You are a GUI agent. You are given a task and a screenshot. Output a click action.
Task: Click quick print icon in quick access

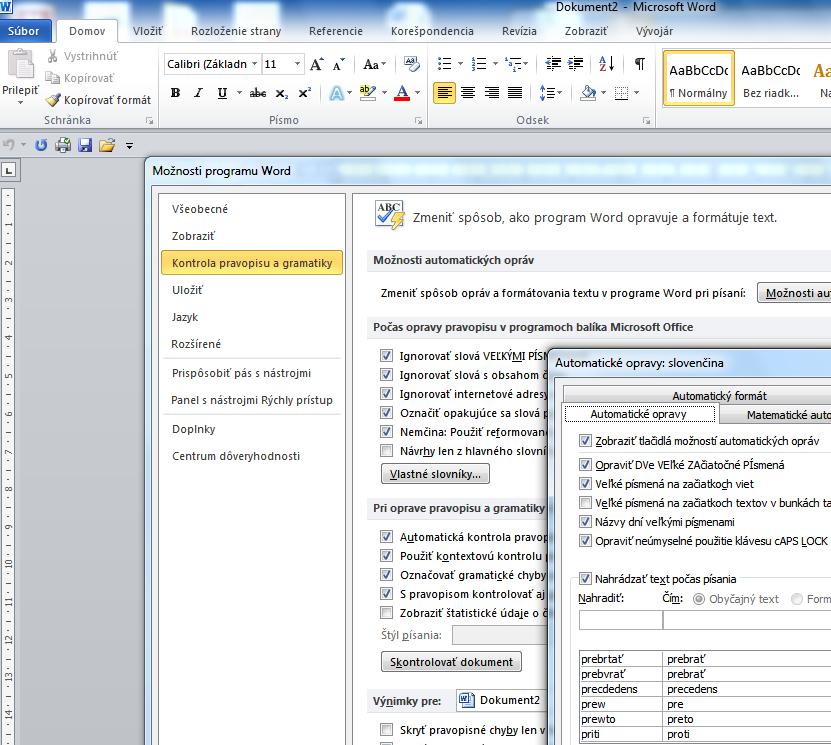click(63, 145)
